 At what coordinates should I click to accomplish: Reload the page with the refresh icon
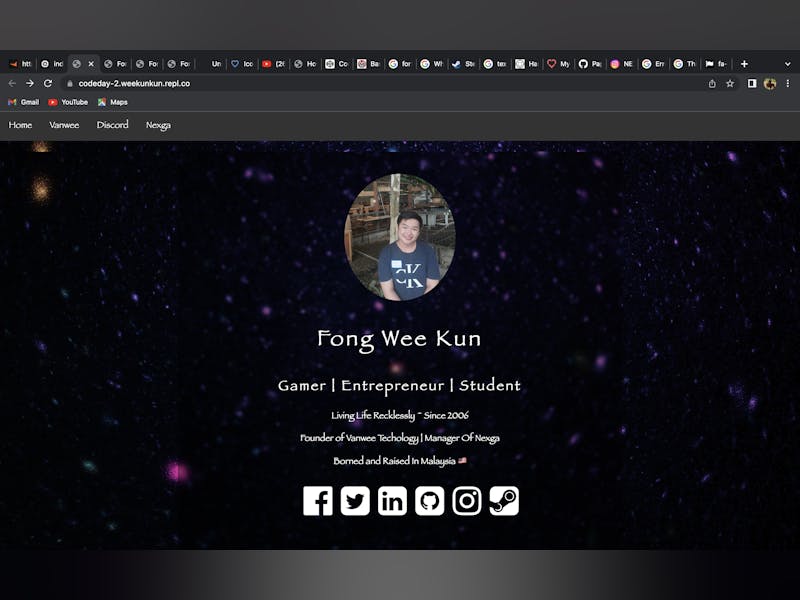click(x=48, y=83)
